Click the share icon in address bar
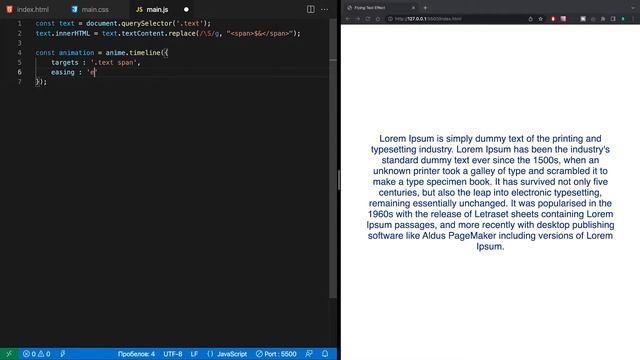Image resolution: width=640 pixels, height=360 pixels. [x=530, y=19]
